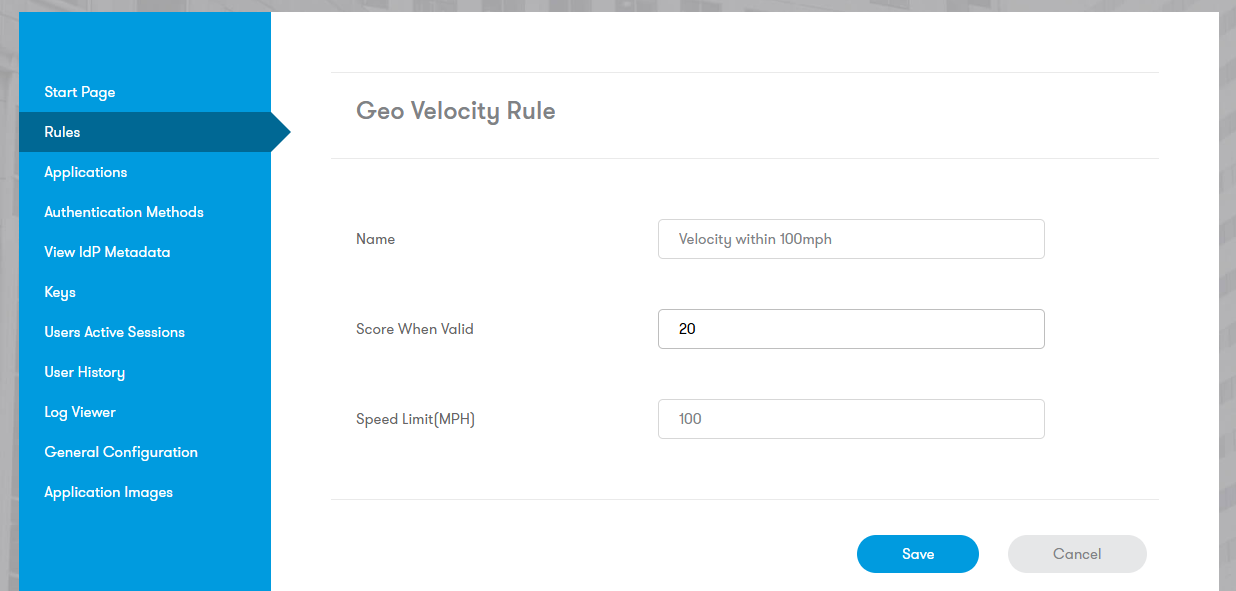Navigate to Applications
1236x591 pixels.
86,171
